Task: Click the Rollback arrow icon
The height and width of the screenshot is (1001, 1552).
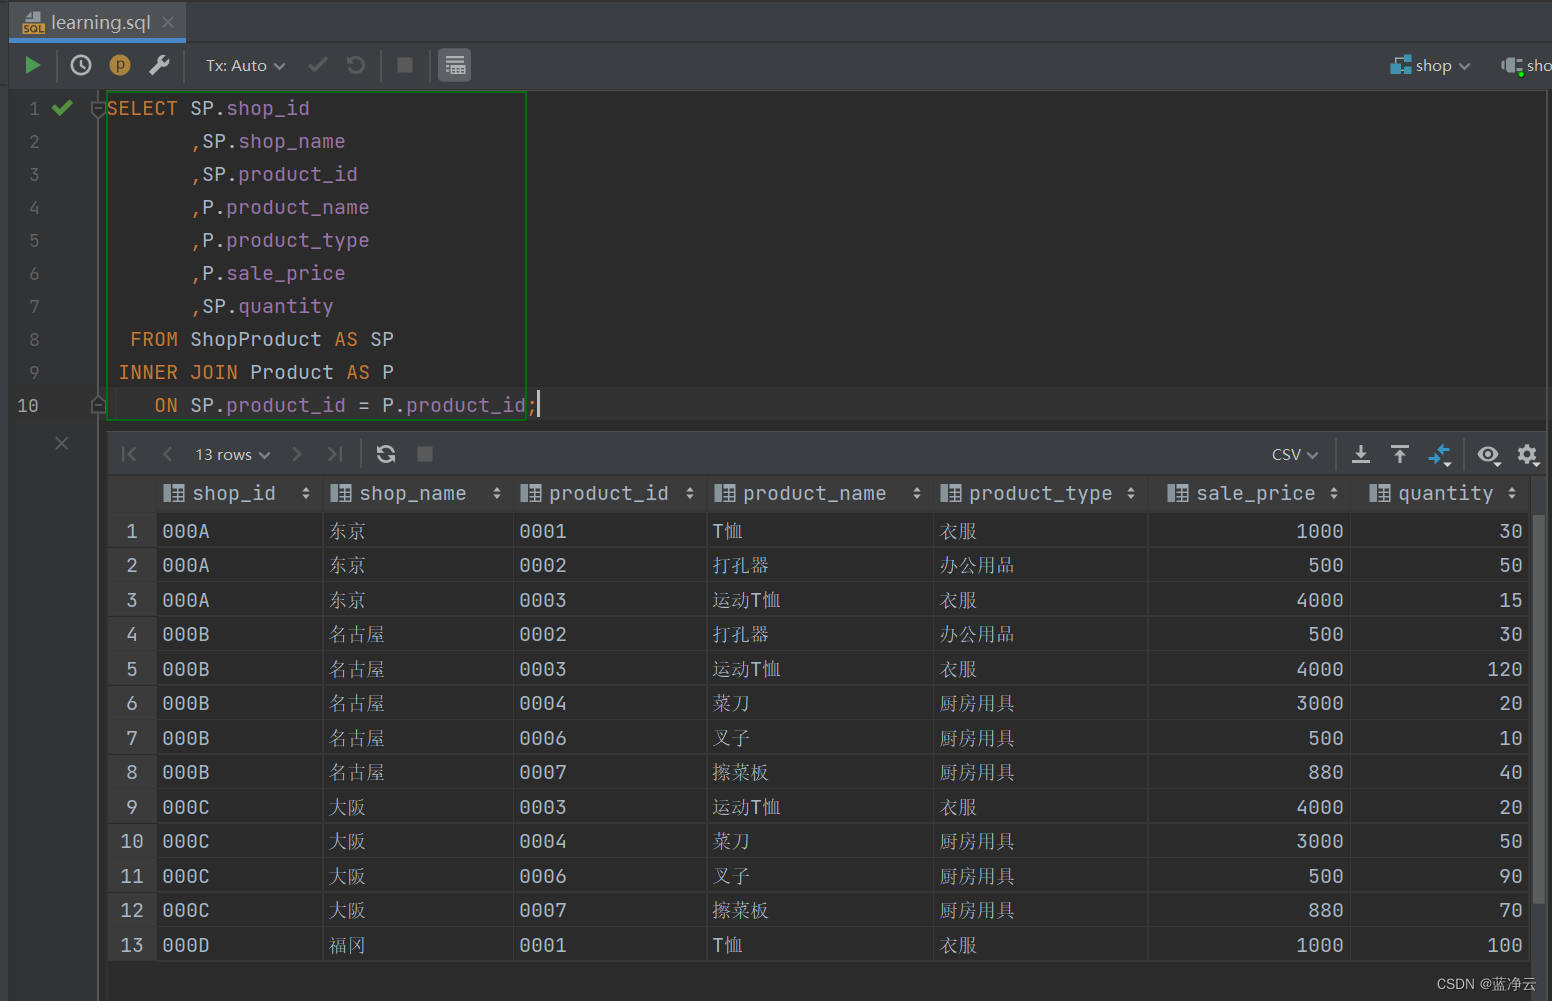Action: pyautogui.click(x=356, y=65)
